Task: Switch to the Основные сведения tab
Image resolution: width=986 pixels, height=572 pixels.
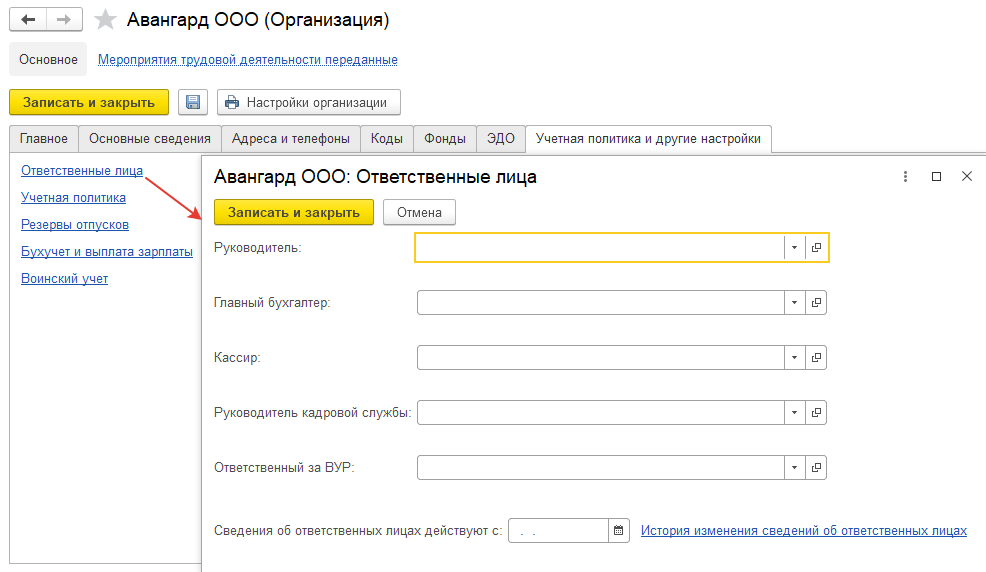Action: click(150, 139)
